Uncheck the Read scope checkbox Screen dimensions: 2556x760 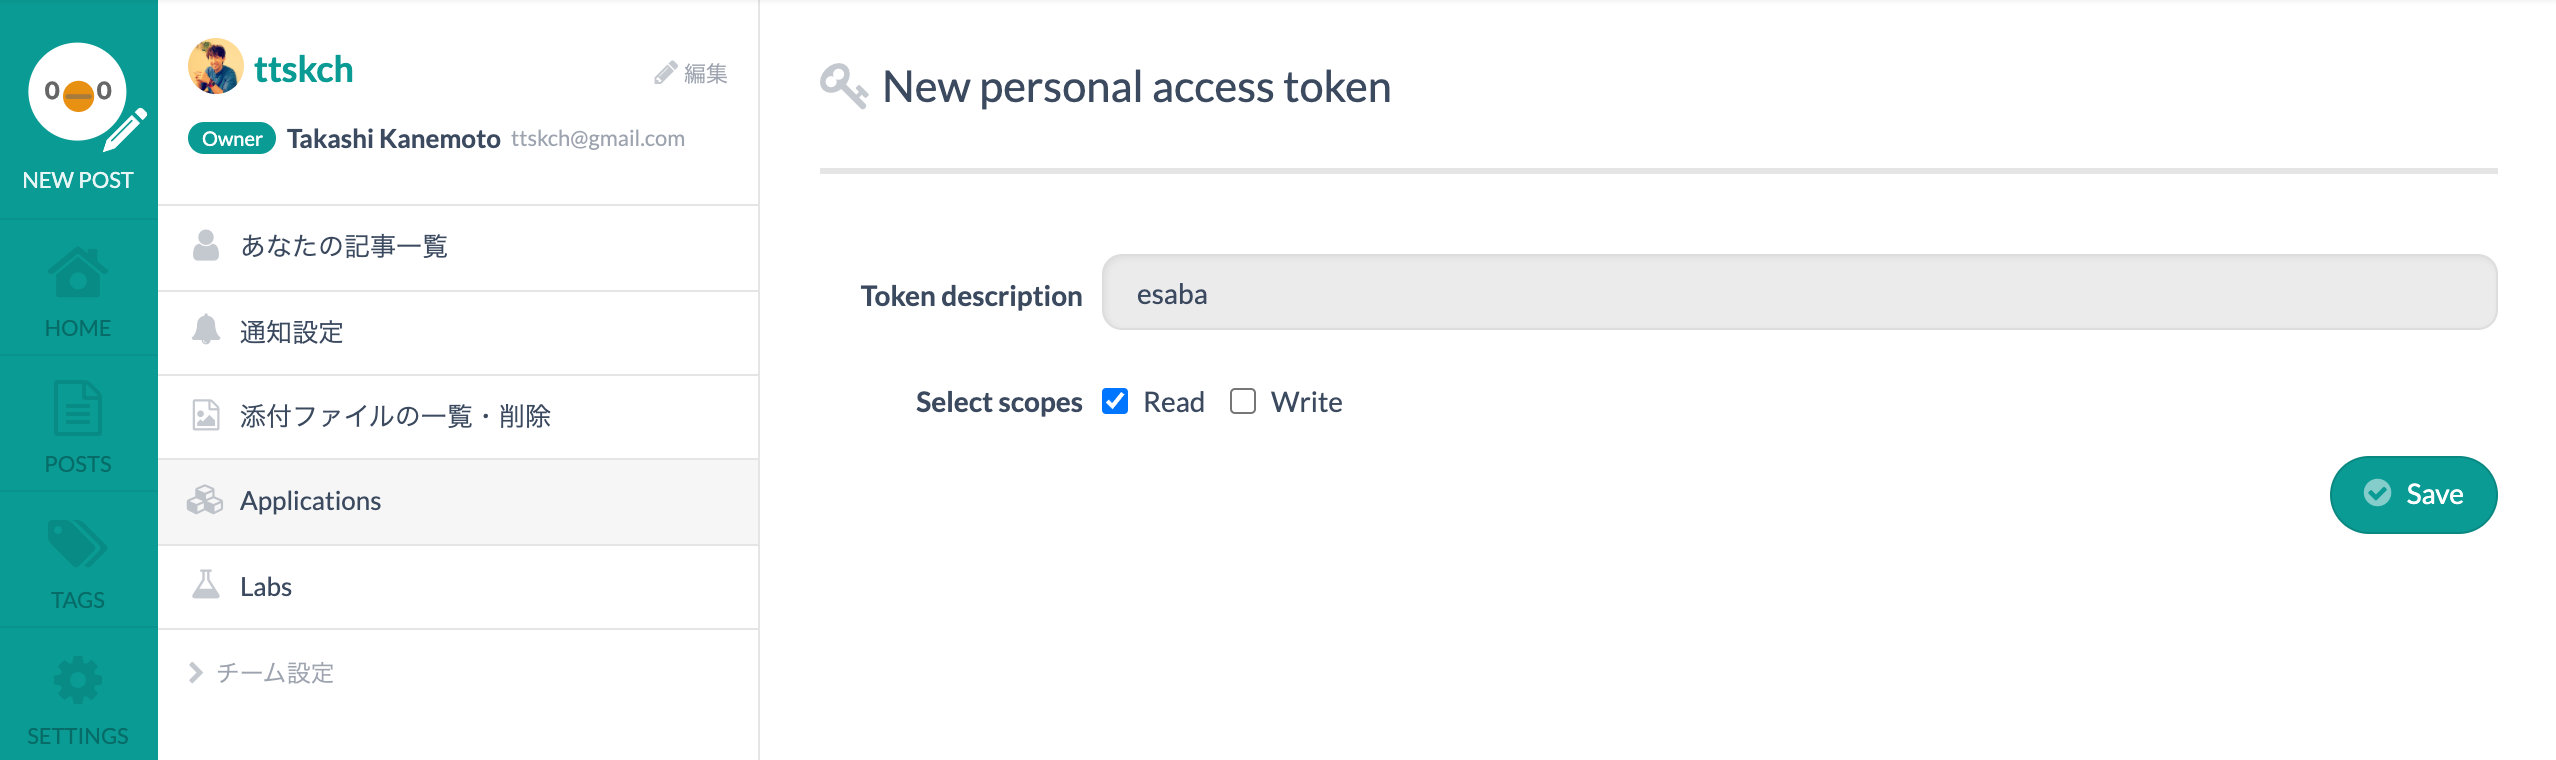pos(1115,401)
